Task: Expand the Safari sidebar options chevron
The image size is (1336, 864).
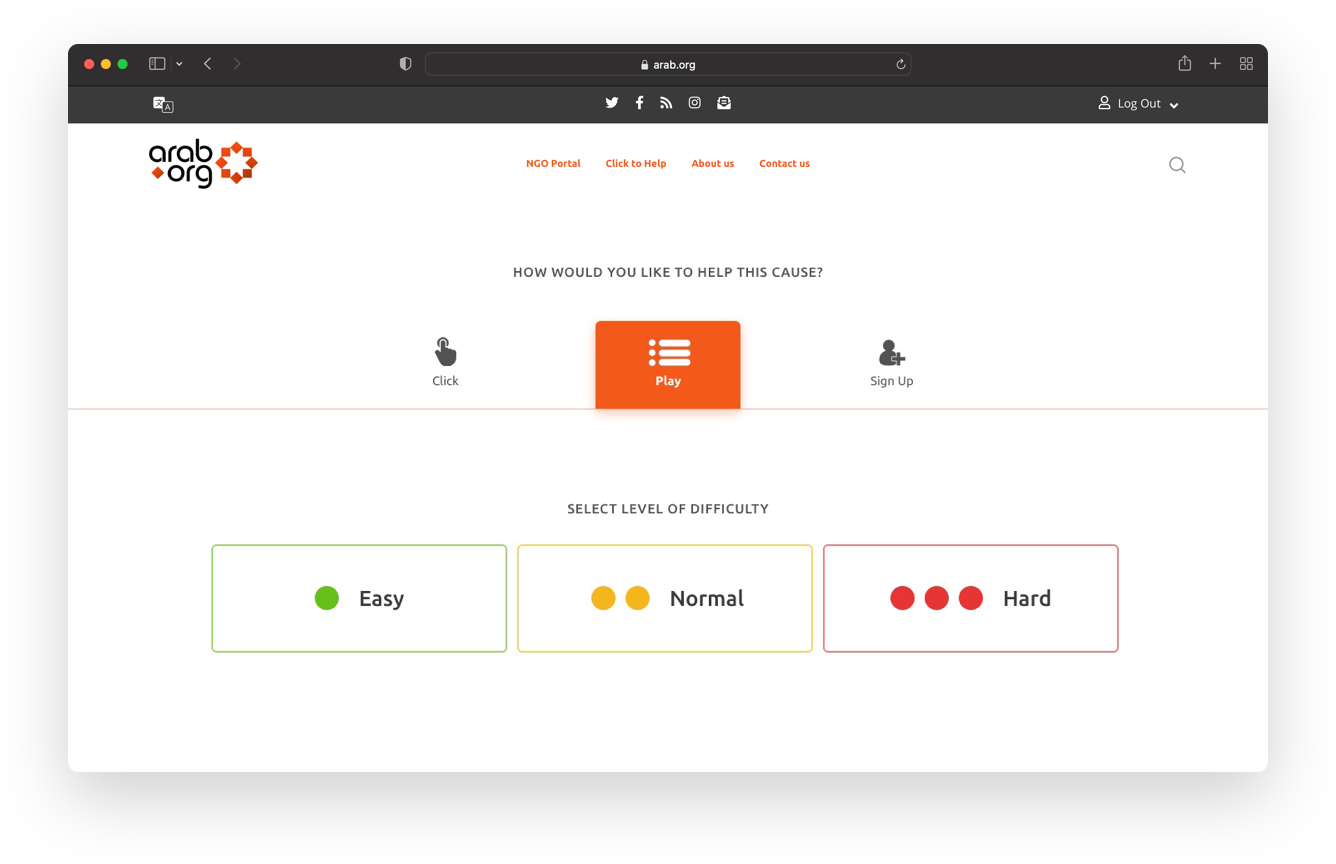Action: [179, 64]
